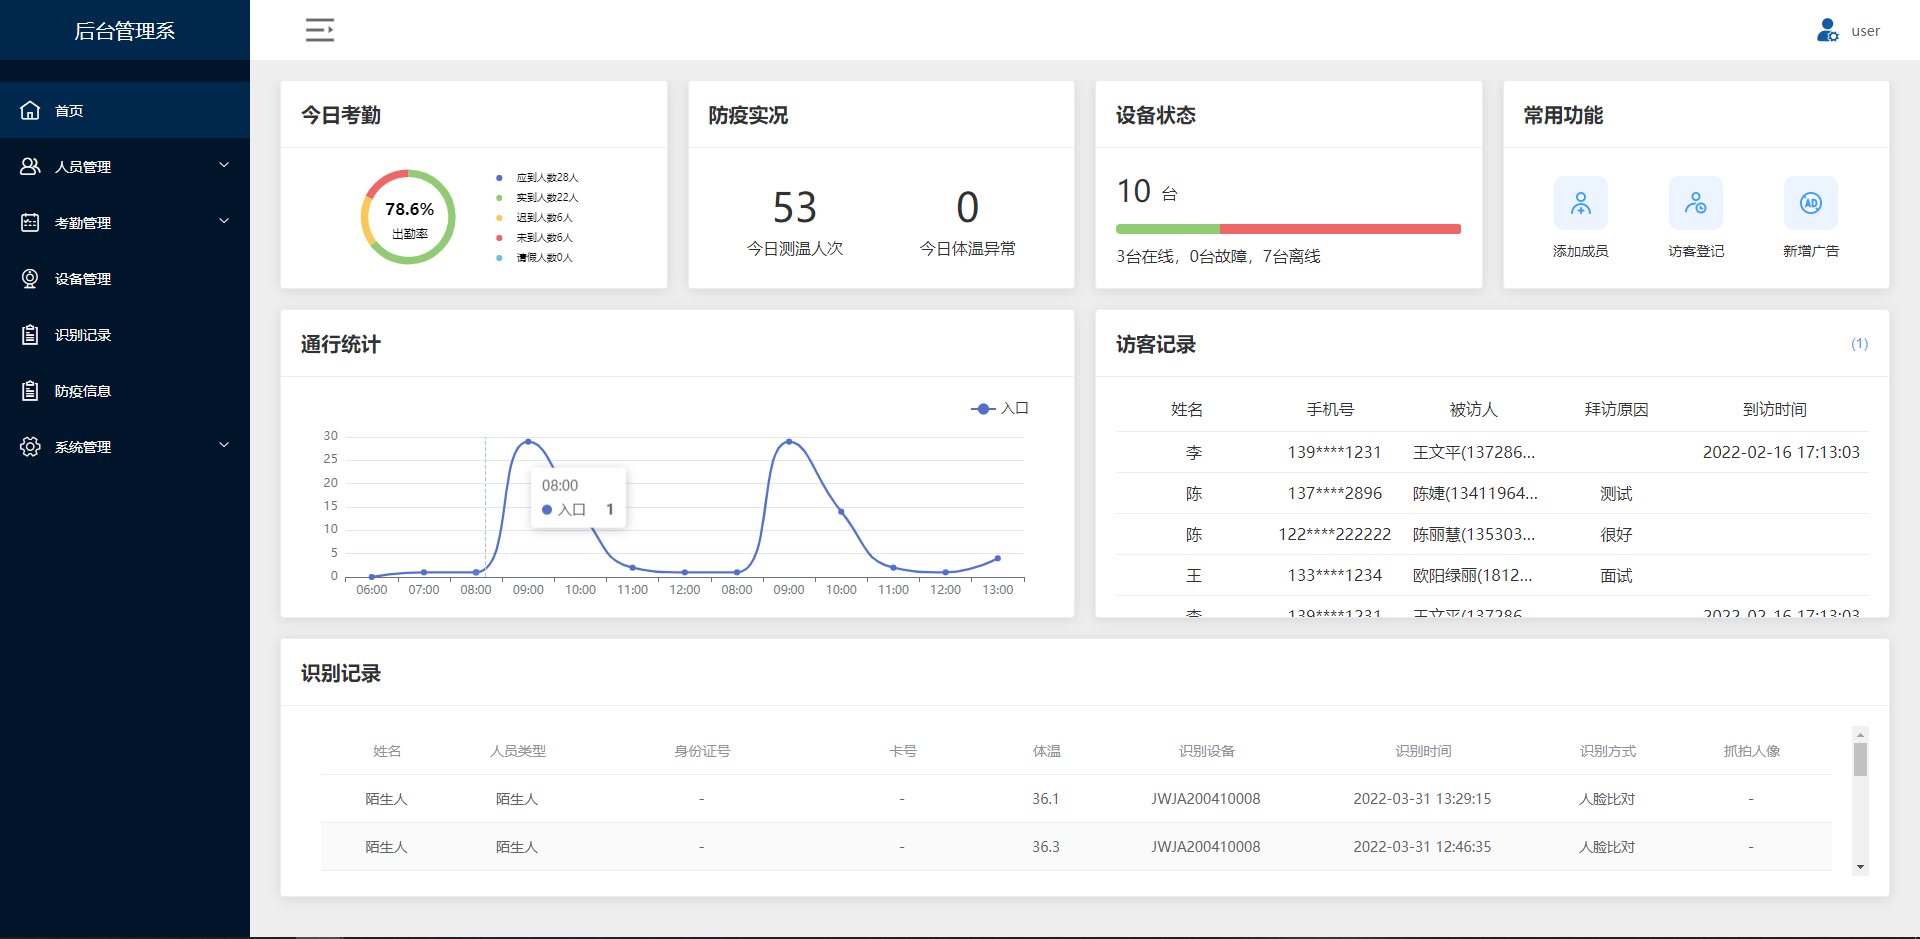Click the 考勤管理 calendar icon

click(x=30, y=222)
